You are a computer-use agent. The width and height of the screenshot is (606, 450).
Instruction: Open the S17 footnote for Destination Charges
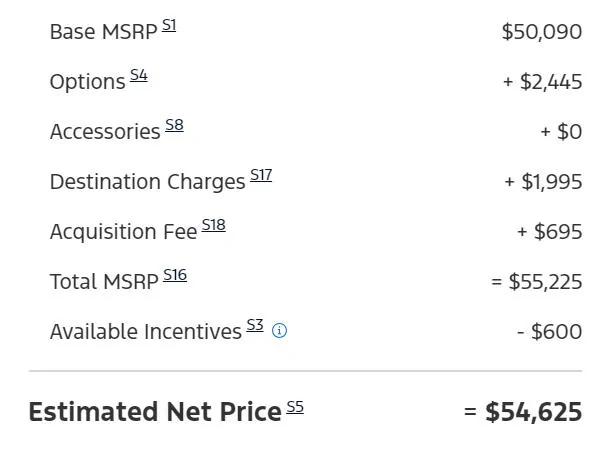point(261,176)
